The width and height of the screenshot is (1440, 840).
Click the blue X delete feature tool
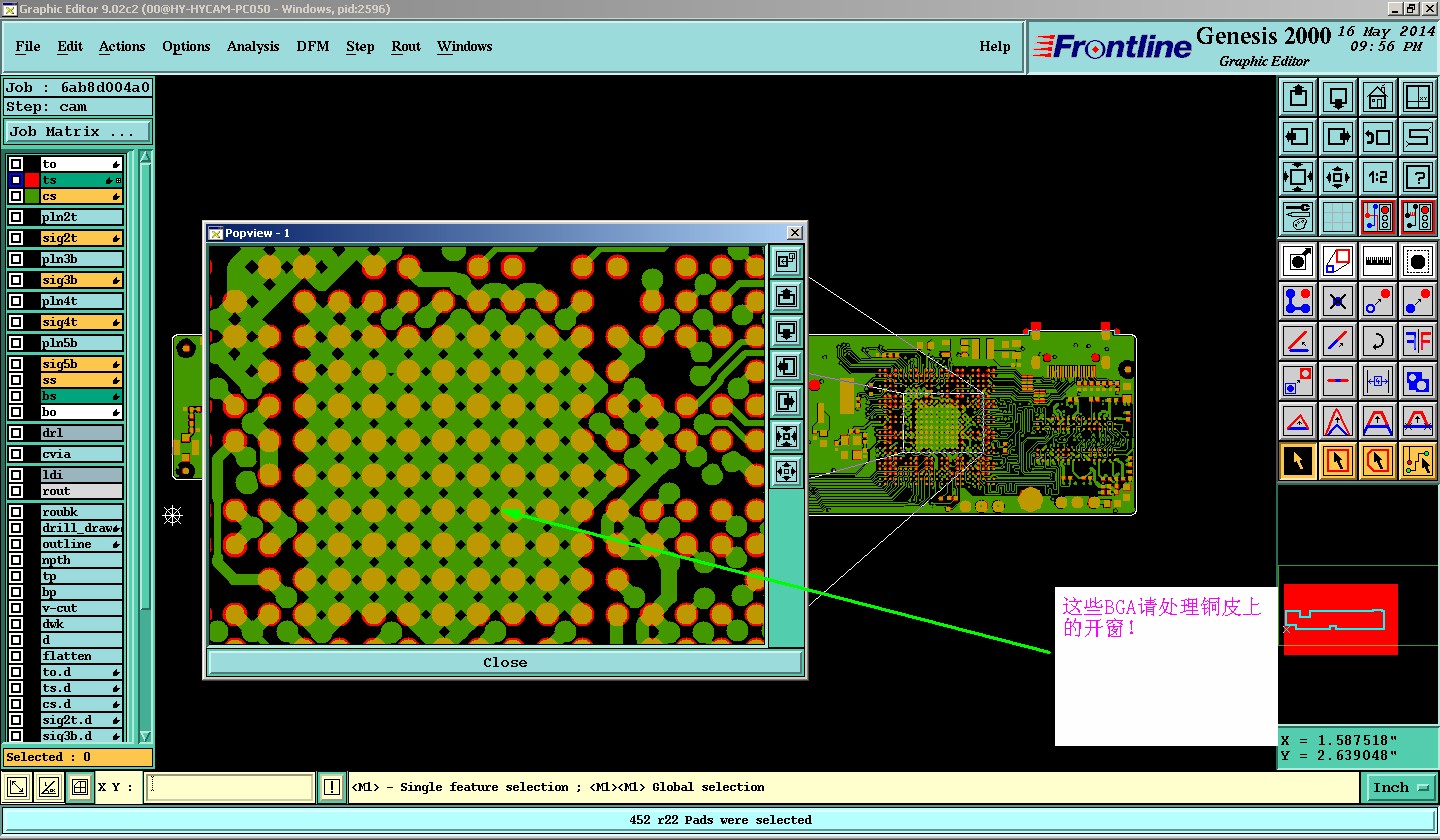pyautogui.click(x=1338, y=300)
